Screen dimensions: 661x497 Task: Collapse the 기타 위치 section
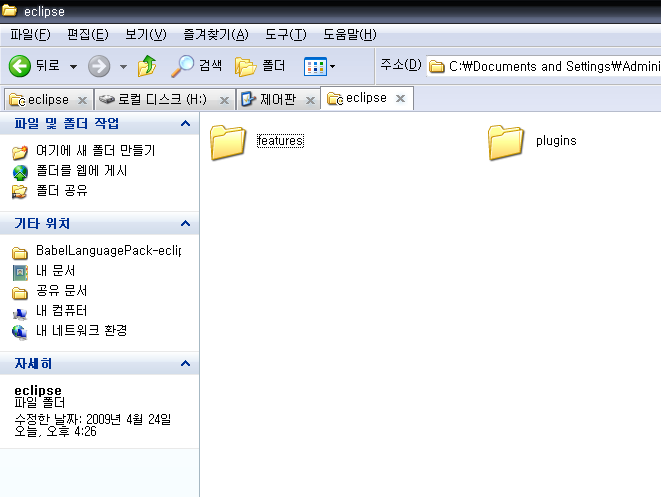pos(185,223)
